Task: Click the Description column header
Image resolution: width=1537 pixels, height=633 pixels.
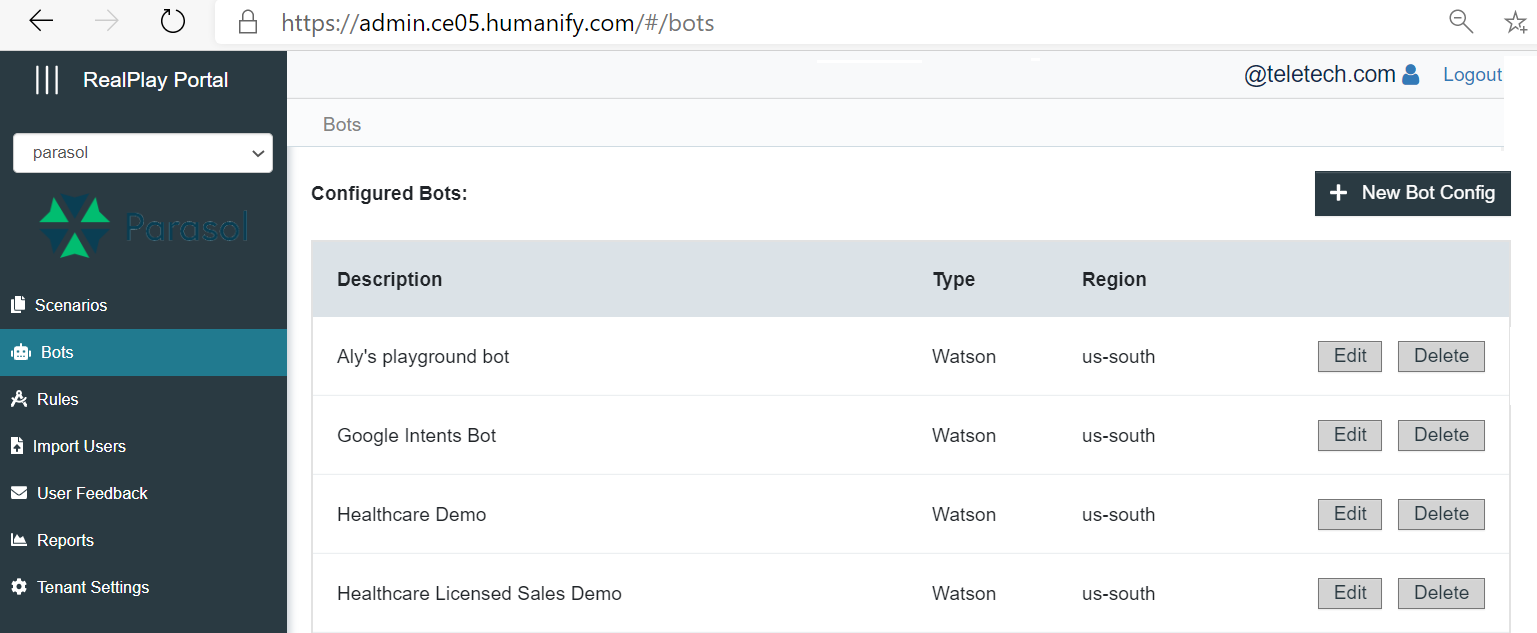Action: [389, 279]
